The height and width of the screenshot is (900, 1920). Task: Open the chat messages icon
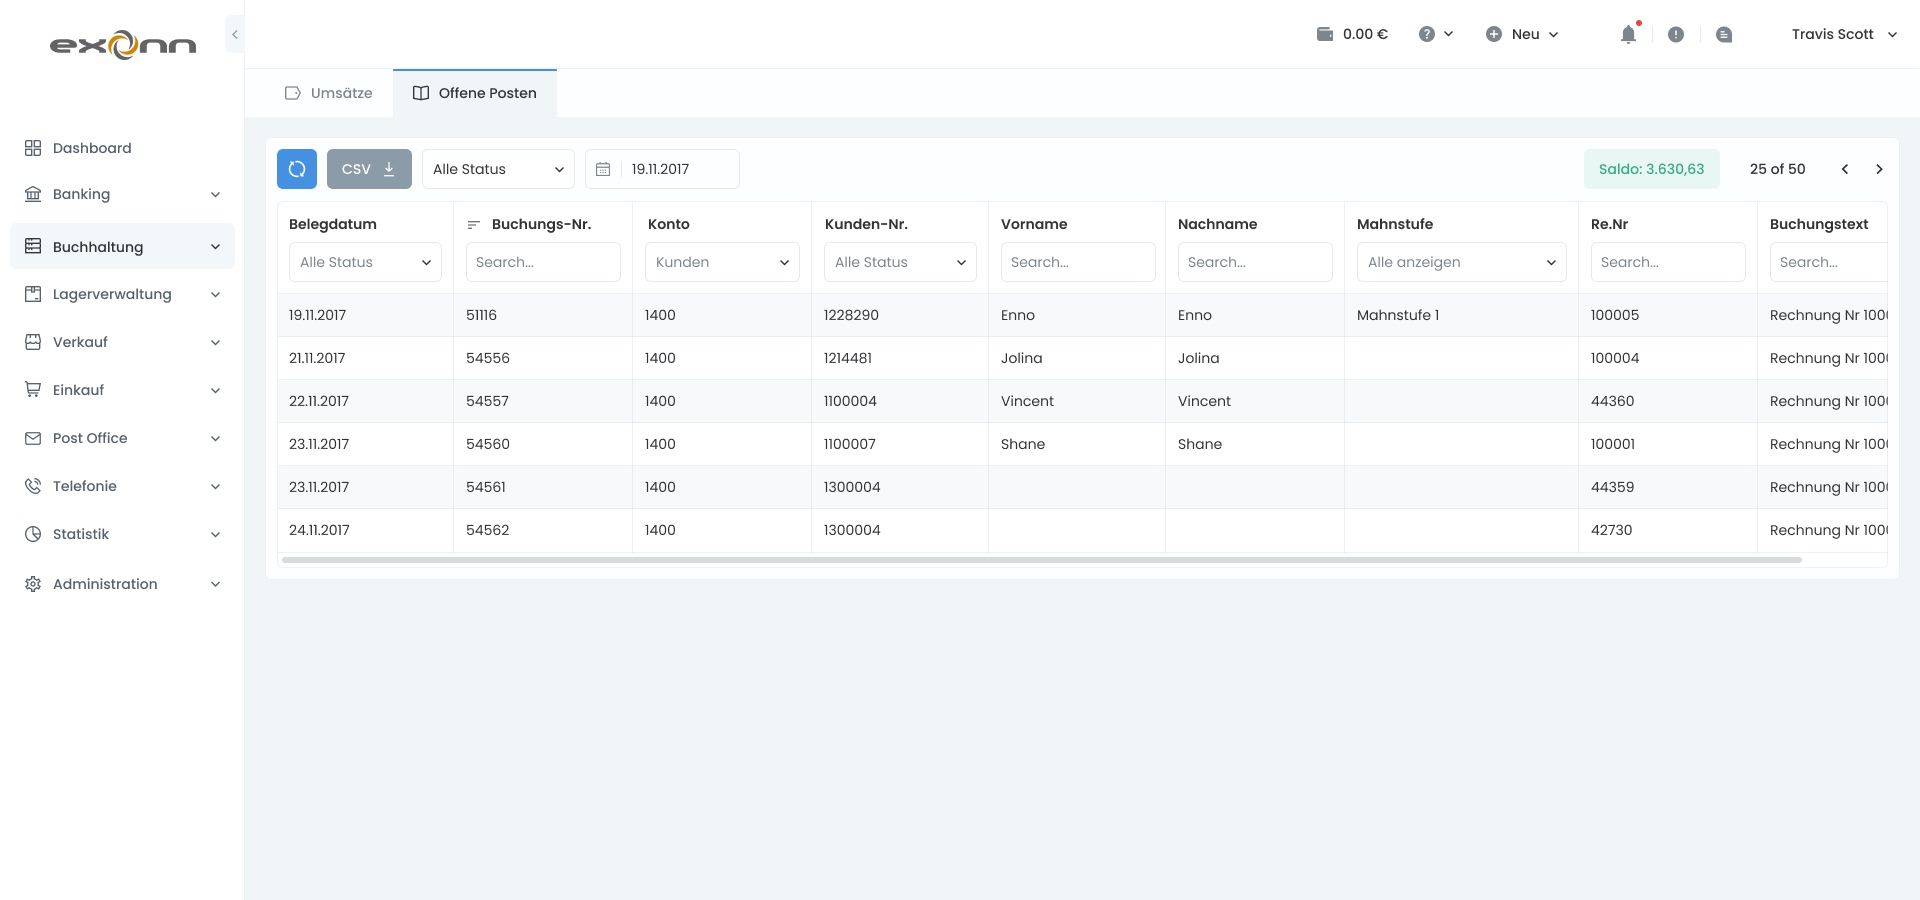coord(1724,34)
